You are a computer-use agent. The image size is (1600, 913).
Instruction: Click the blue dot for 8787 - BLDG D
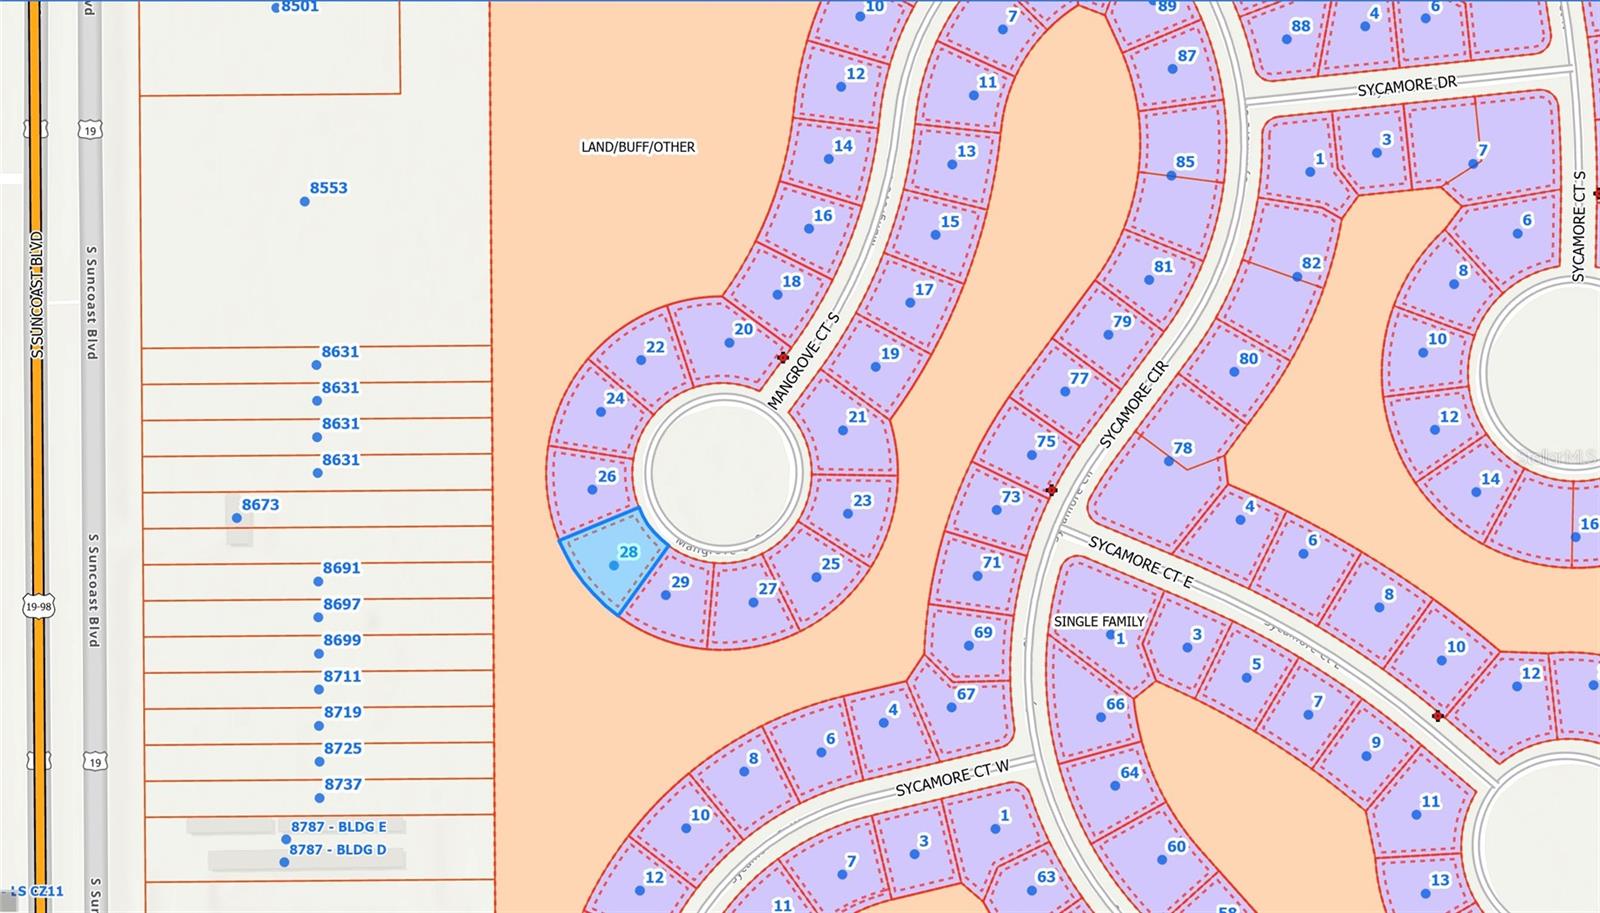pyautogui.click(x=284, y=862)
